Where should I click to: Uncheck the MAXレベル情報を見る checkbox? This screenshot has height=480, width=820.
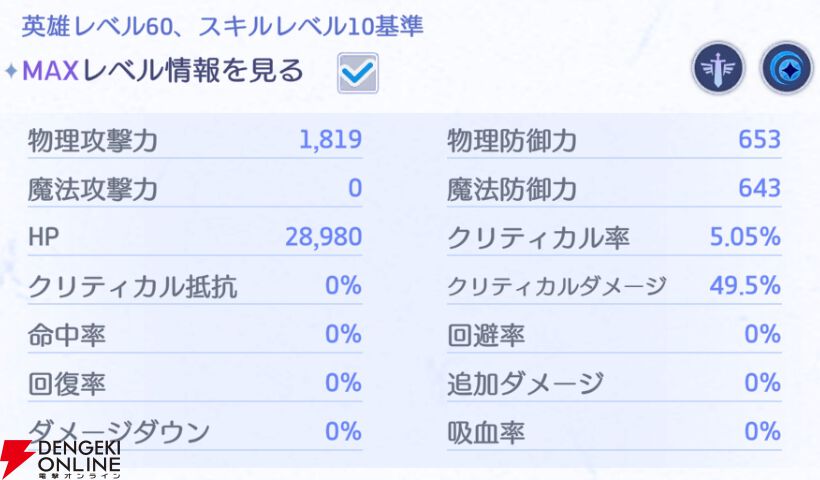(x=358, y=73)
